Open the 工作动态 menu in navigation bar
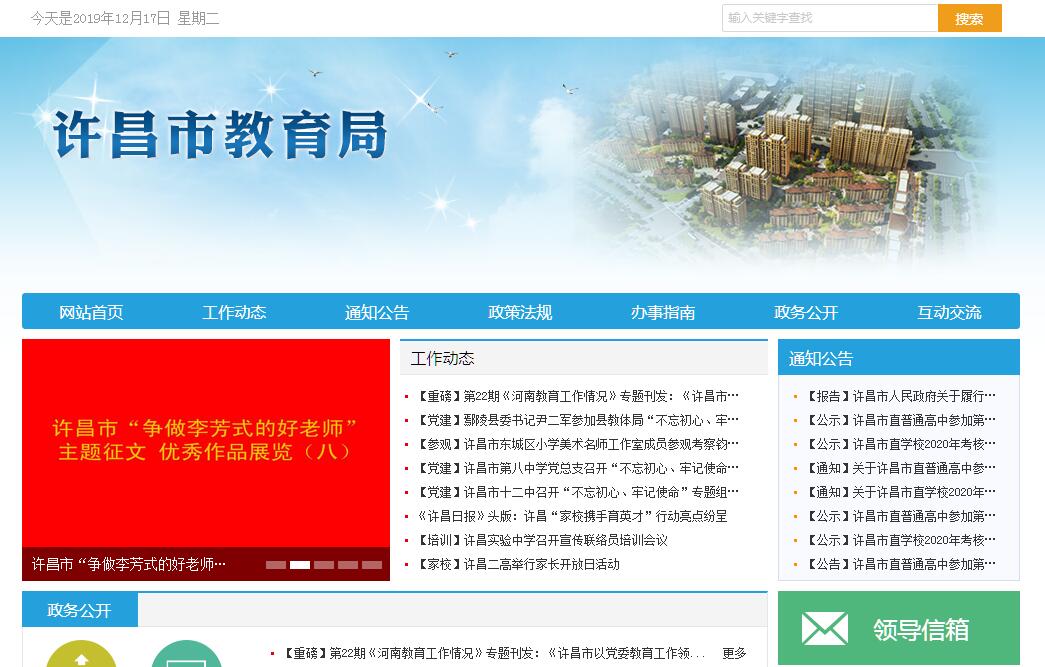The width and height of the screenshot is (1045, 667). coord(234,312)
